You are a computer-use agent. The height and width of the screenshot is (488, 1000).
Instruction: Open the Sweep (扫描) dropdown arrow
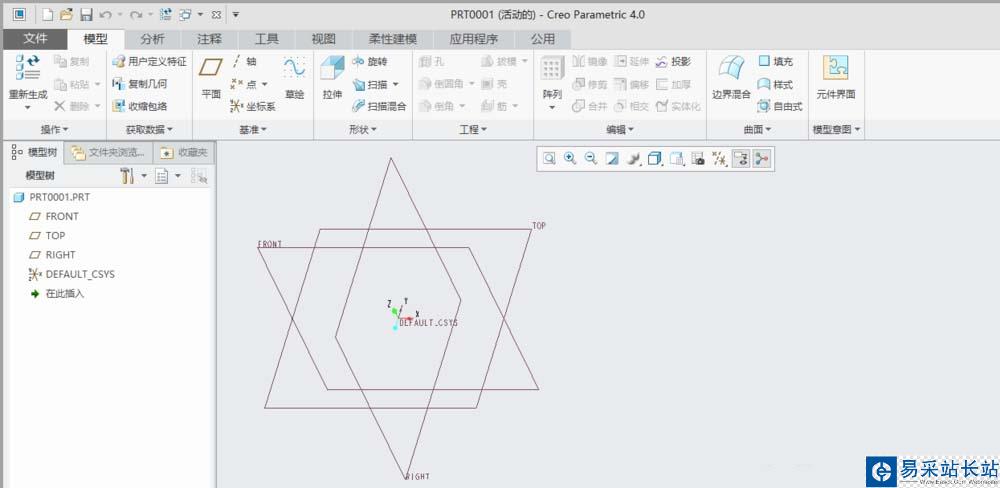click(395, 84)
